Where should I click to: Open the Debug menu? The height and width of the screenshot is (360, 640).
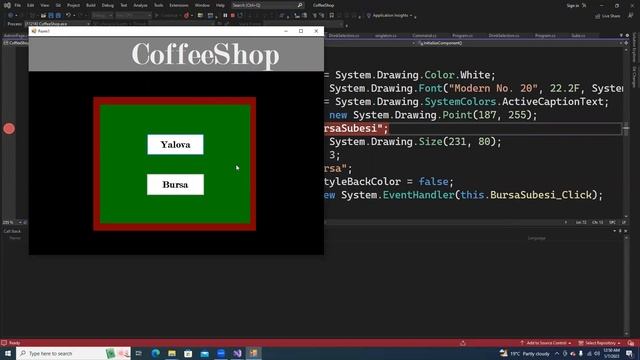108,5
